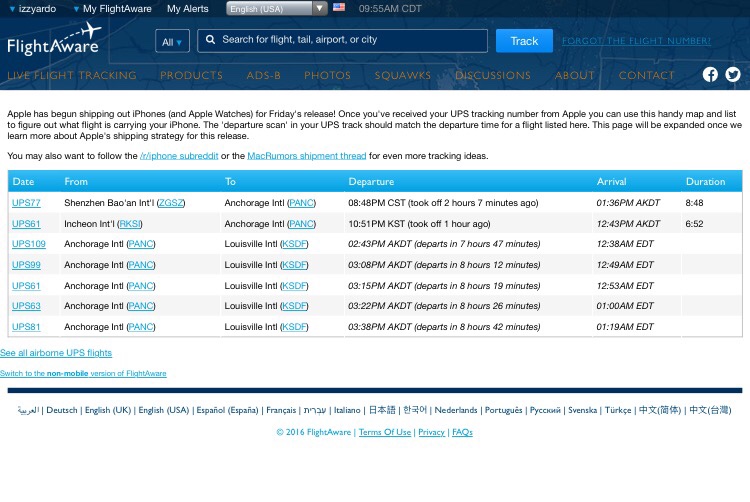
Task: Open Privacy link in footer
Action: tap(431, 432)
